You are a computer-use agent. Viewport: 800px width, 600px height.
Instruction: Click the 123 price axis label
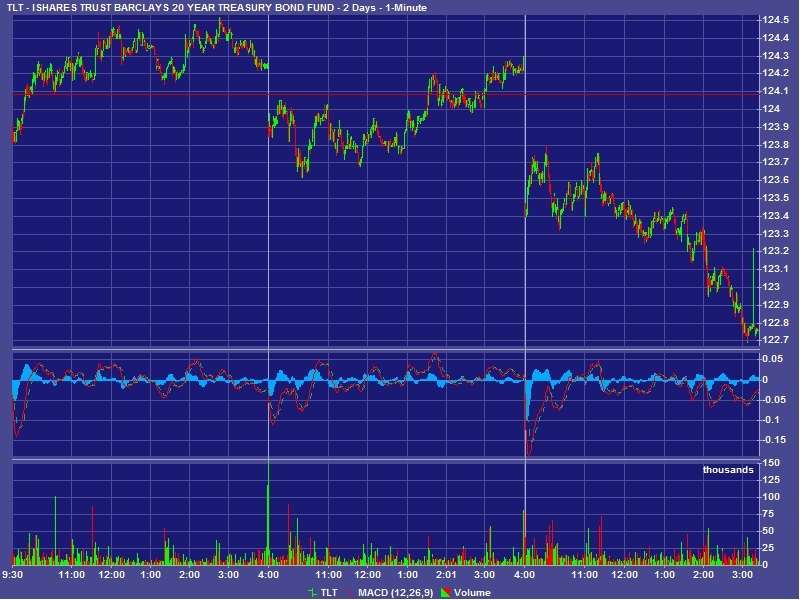[770, 286]
